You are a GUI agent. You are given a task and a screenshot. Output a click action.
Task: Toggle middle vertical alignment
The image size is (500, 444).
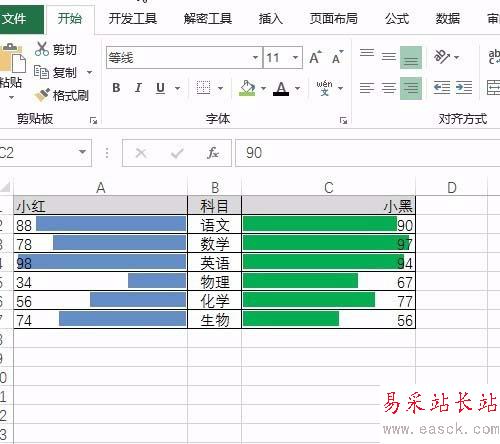[x=389, y=57]
